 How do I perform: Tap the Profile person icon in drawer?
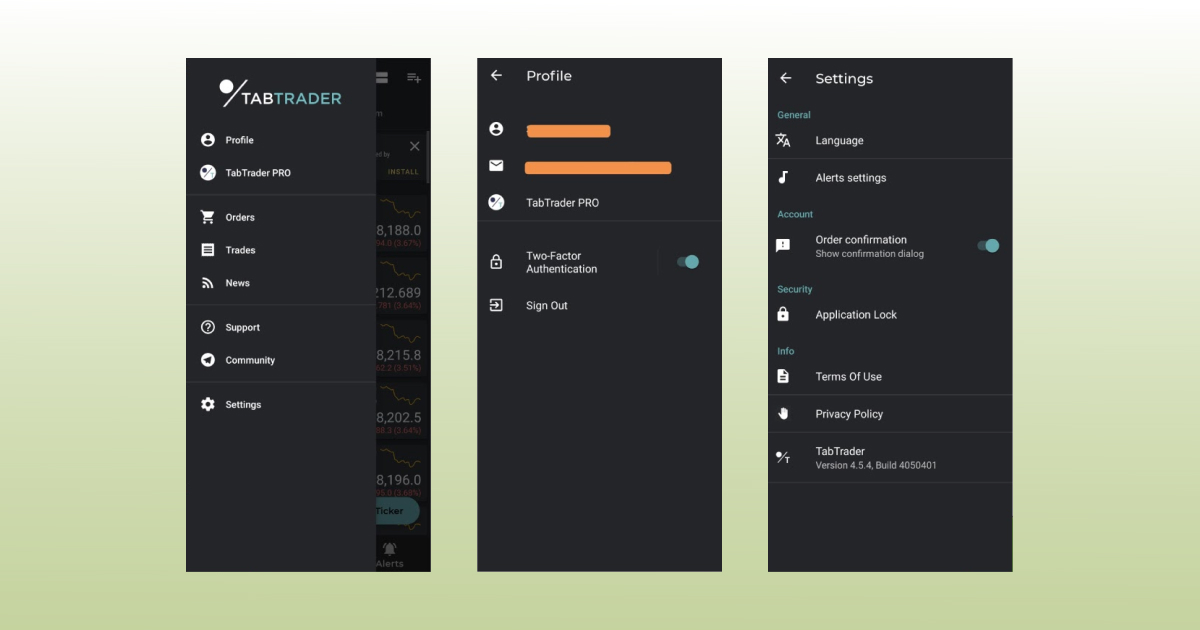click(x=208, y=140)
